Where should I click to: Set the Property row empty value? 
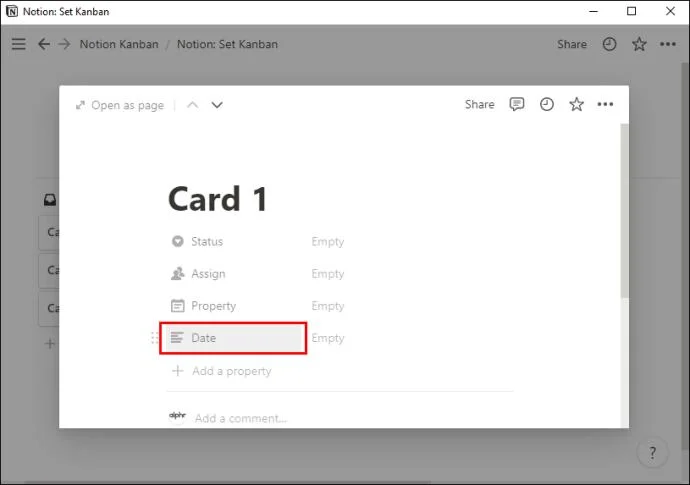tap(328, 306)
